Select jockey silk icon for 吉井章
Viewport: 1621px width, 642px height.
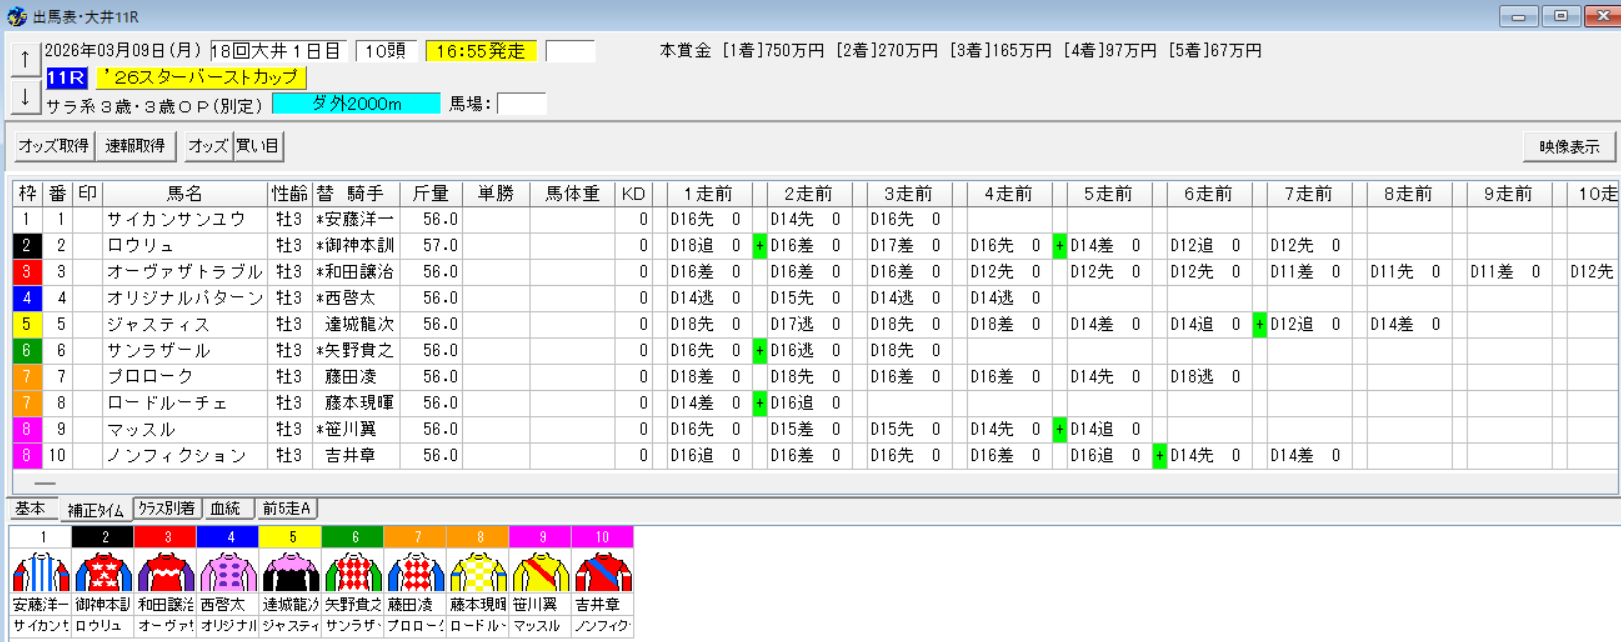tap(603, 573)
